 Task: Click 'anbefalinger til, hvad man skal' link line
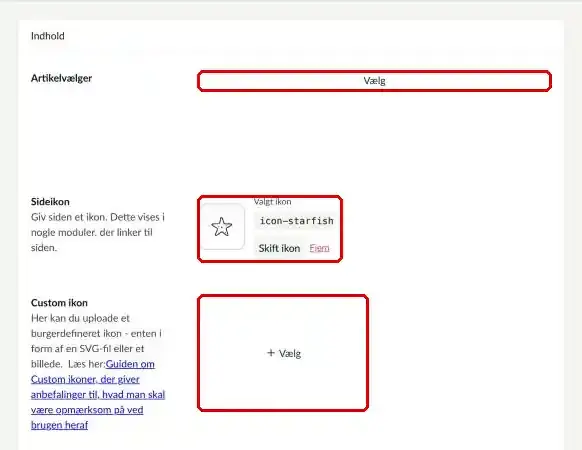click(x=98, y=395)
